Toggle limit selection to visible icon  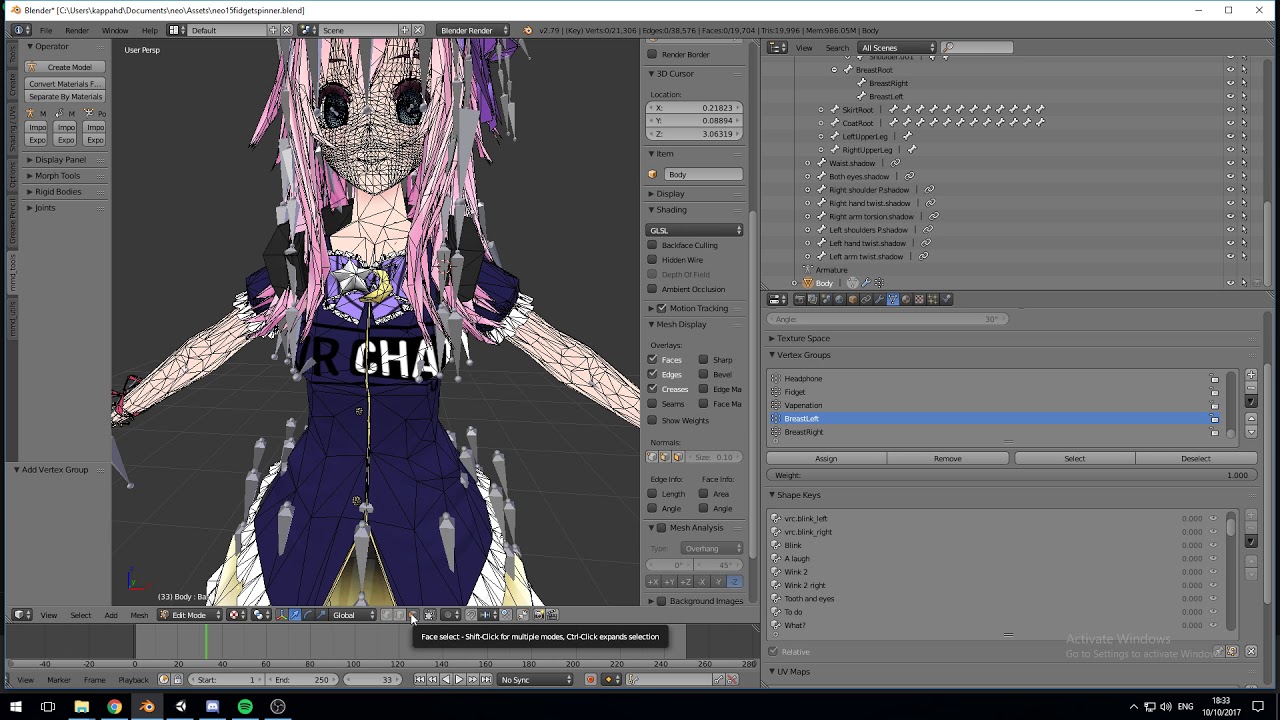click(429, 615)
